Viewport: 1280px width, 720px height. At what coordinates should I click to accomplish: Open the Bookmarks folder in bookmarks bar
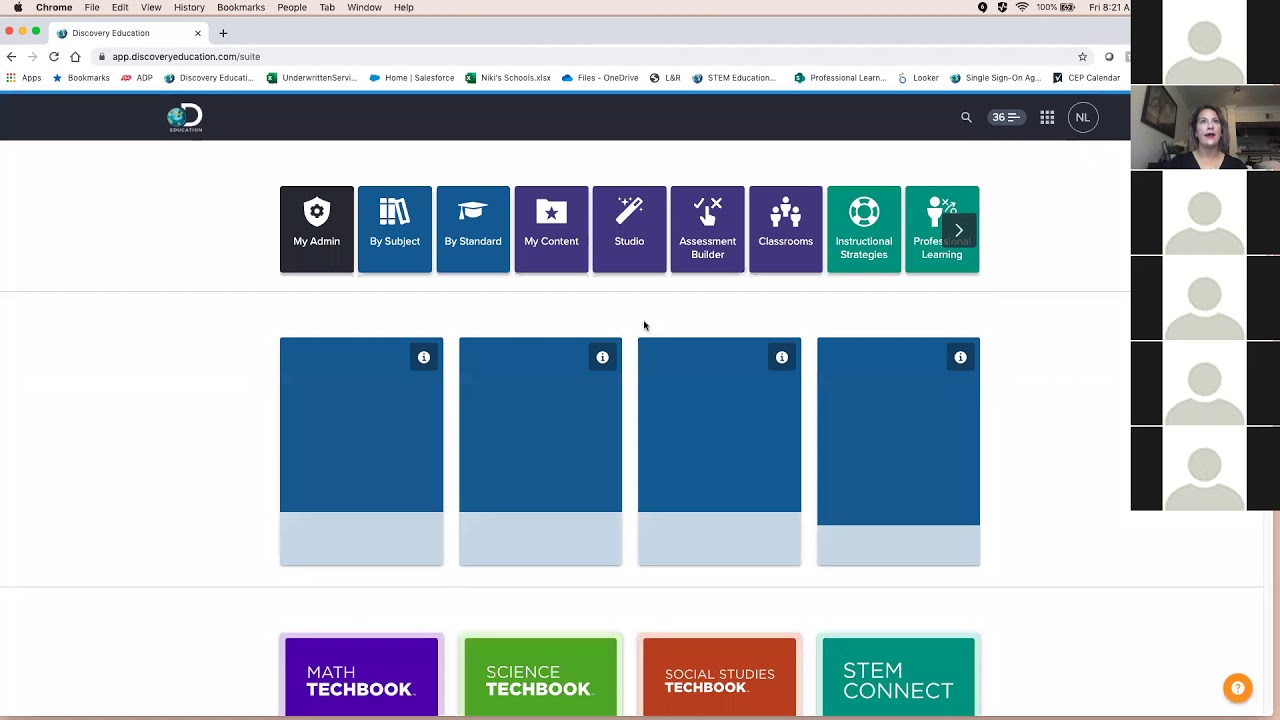coord(81,78)
